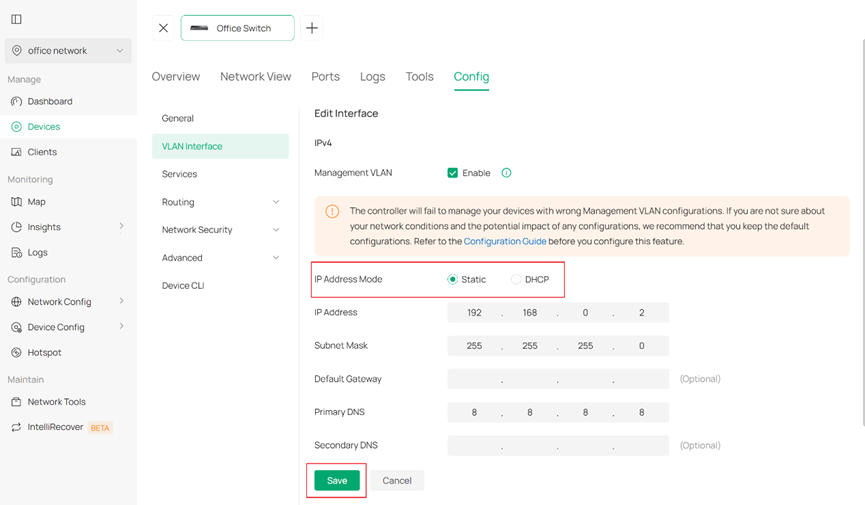The image size is (865, 505).
Task: Open the device Logs tab
Action: pos(372,77)
